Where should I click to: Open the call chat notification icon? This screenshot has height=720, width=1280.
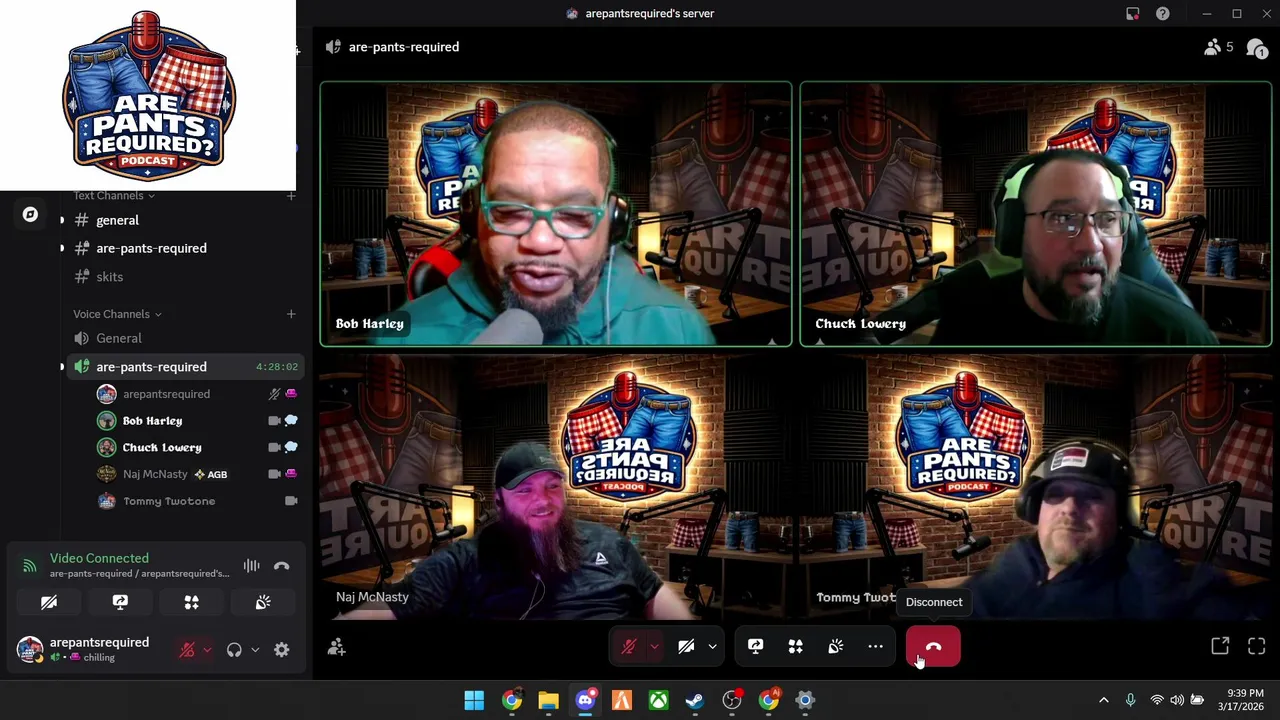coord(1257,47)
